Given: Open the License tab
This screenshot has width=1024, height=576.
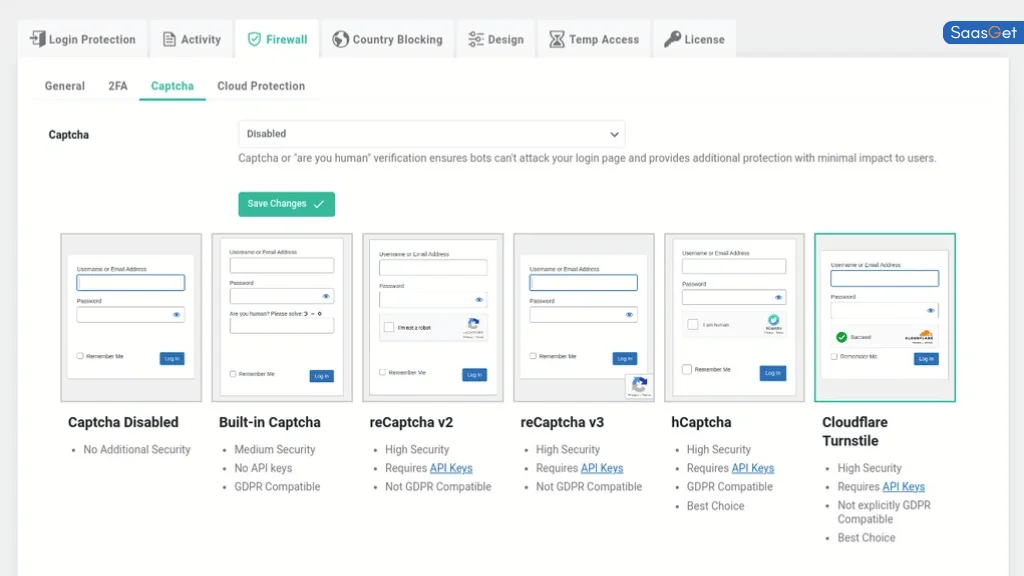Looking at the screenshot, I should (694, 39).
